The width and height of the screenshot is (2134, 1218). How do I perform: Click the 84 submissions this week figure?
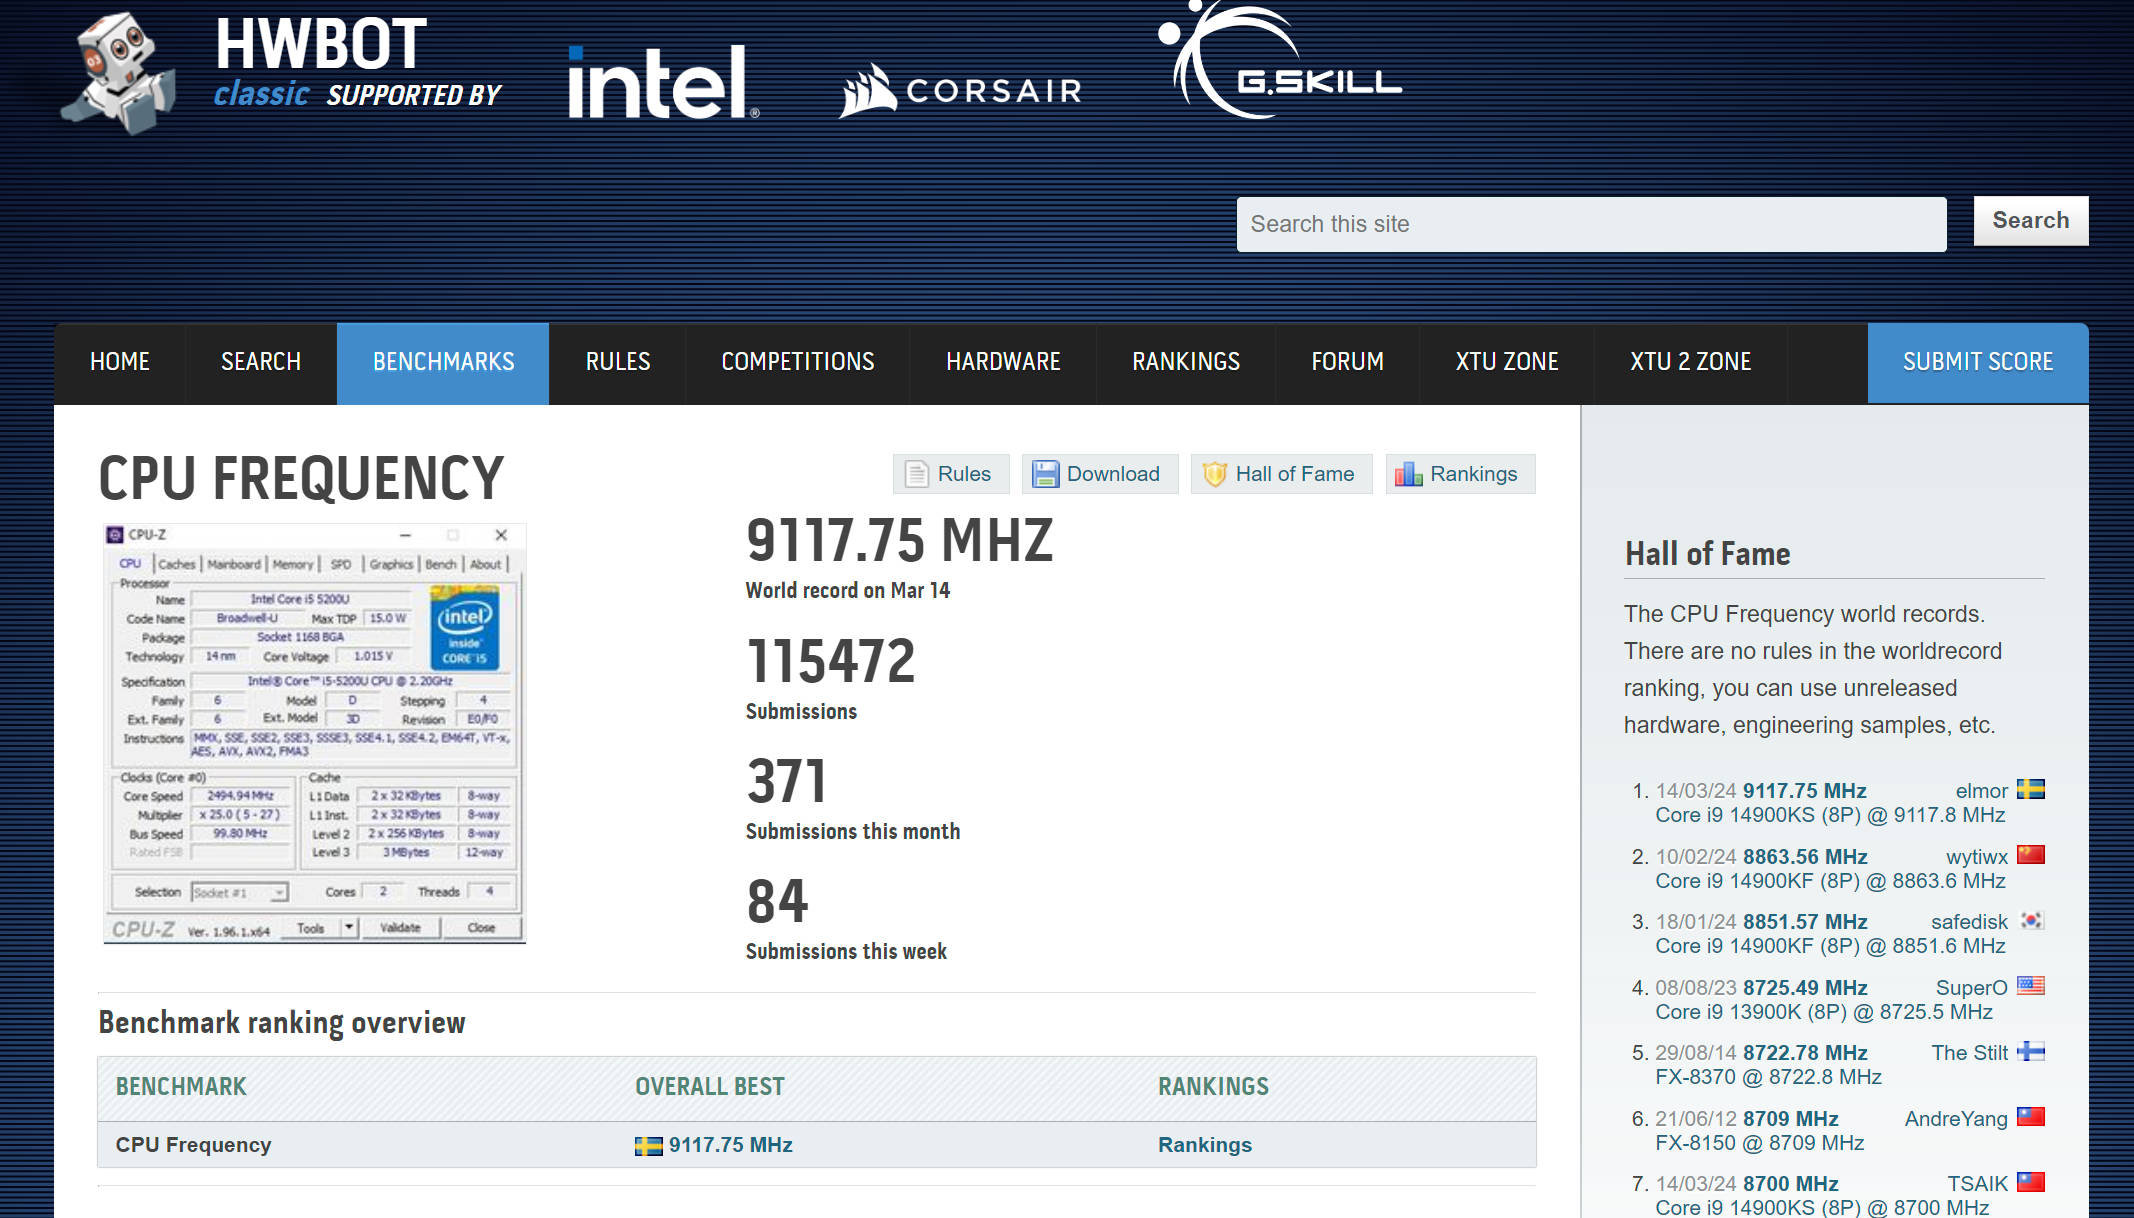[x=777, y=901]
